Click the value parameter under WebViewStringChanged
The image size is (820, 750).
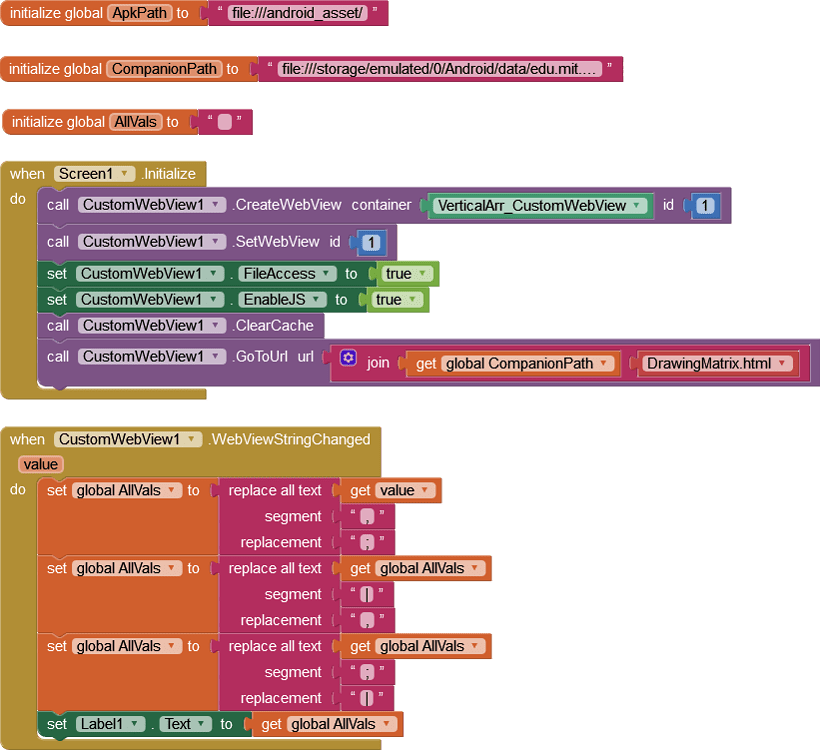click(40, 464)
